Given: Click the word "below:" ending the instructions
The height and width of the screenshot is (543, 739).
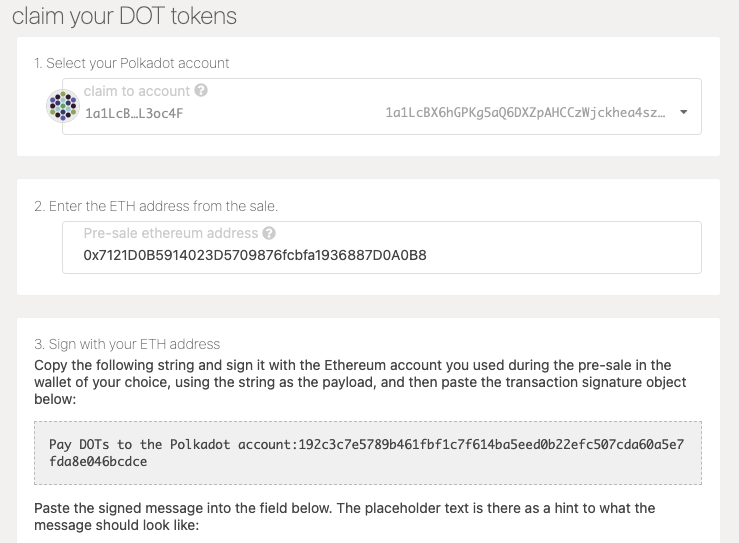Looking at the screenshot, I should pos(55,399).
